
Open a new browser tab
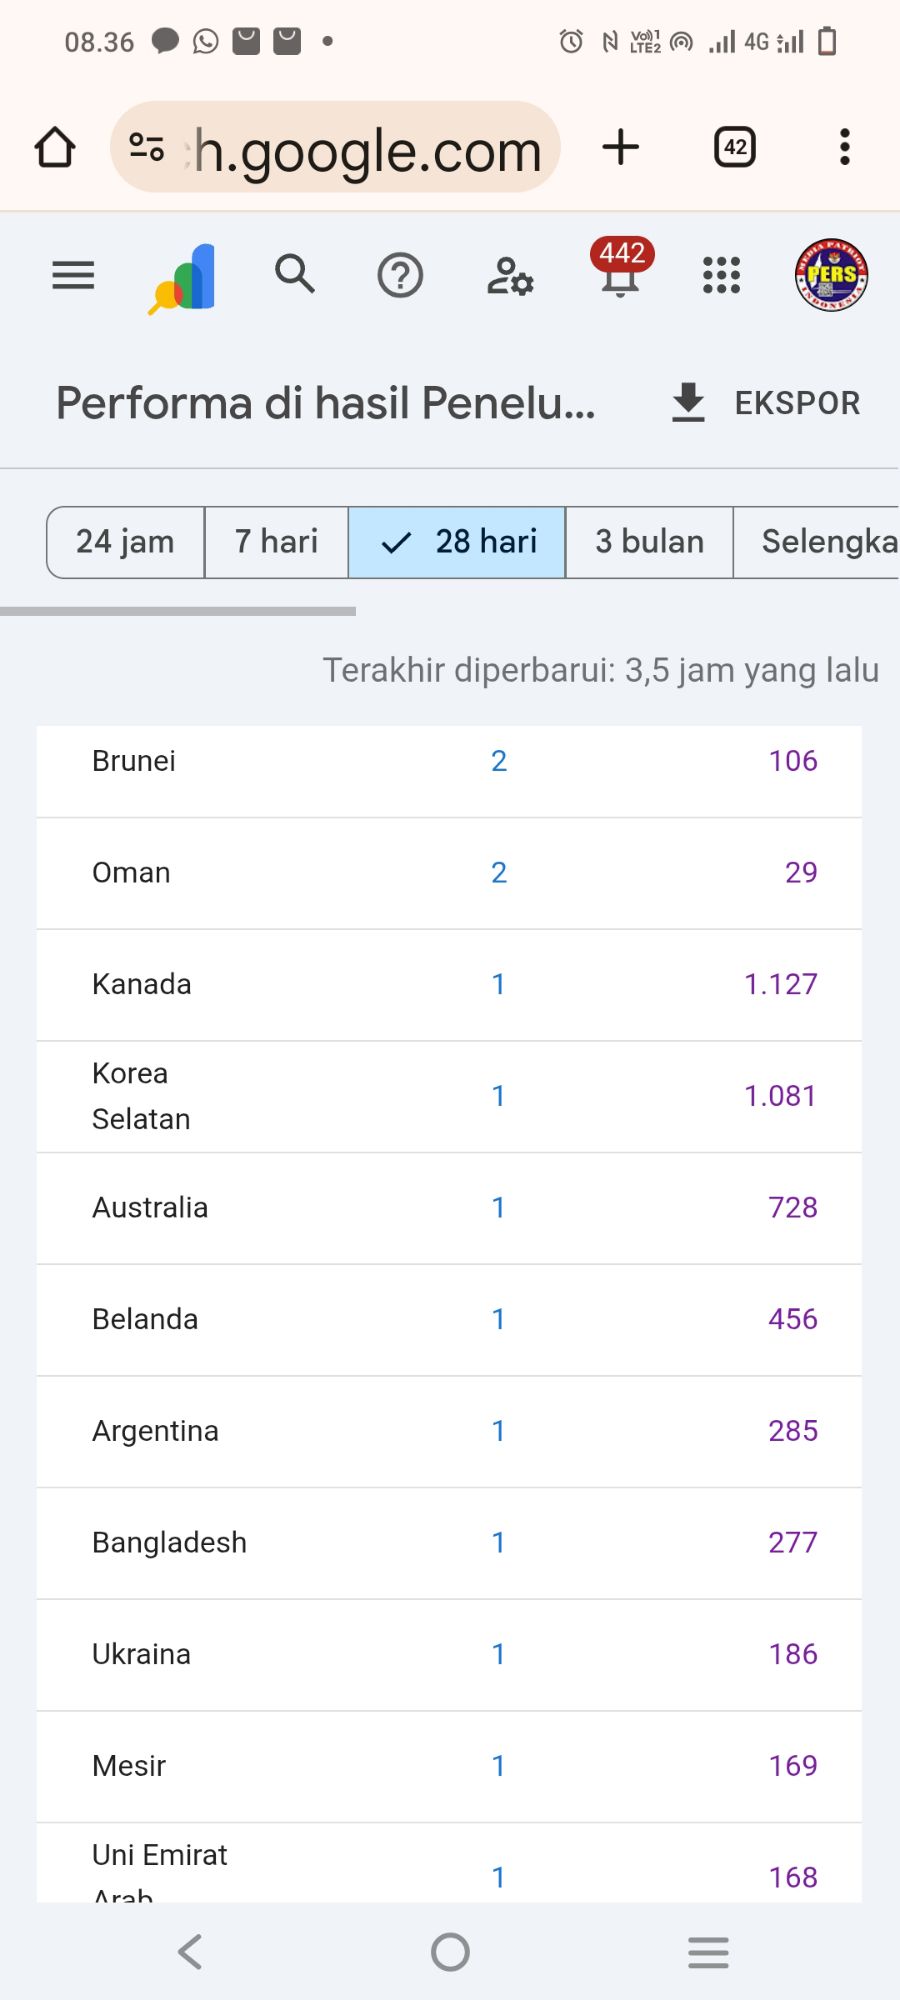621,147
